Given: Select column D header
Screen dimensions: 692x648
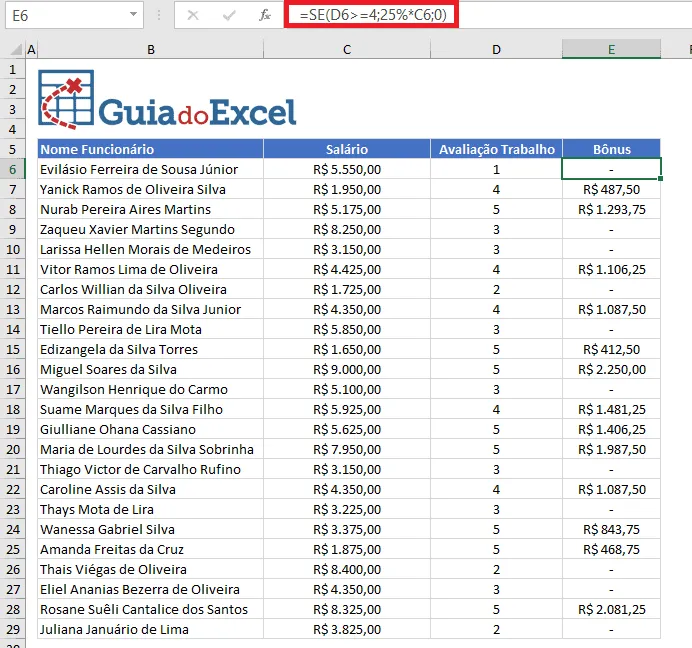Looking at the screenshot, I should (x=496, y=49).
